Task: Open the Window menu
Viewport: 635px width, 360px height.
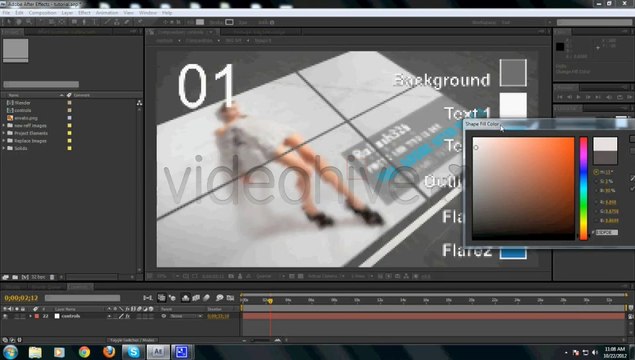Action: (x=148, y=13)
